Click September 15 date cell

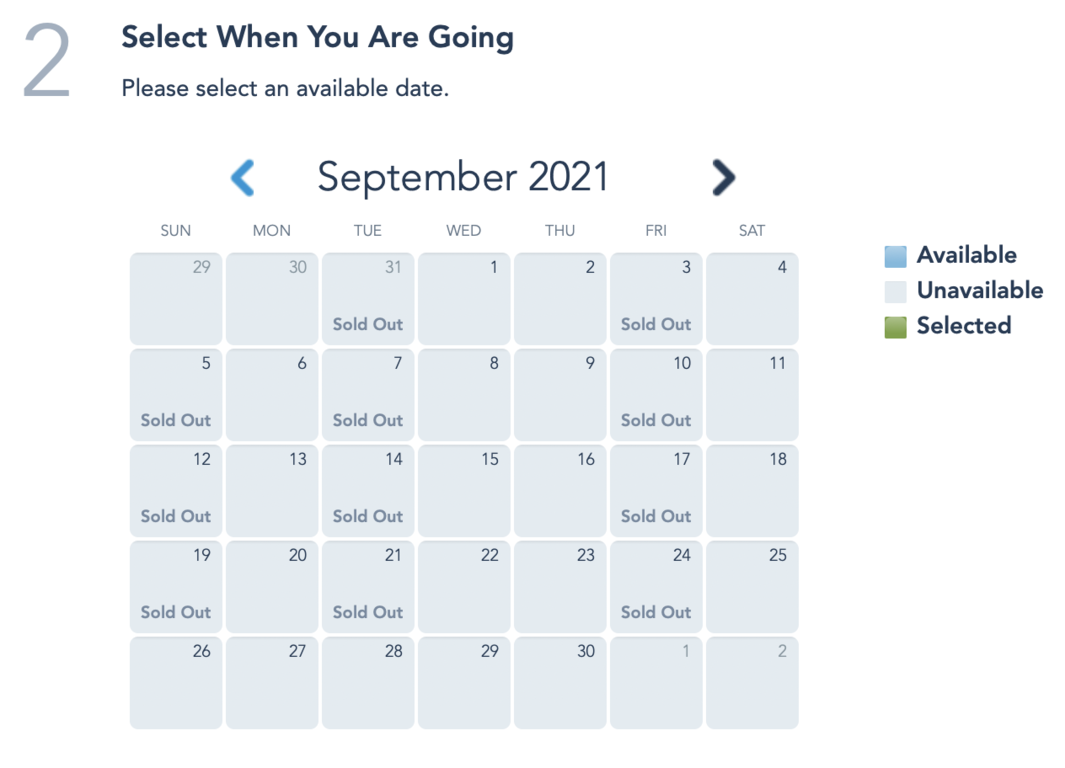(x=464, y=490)
